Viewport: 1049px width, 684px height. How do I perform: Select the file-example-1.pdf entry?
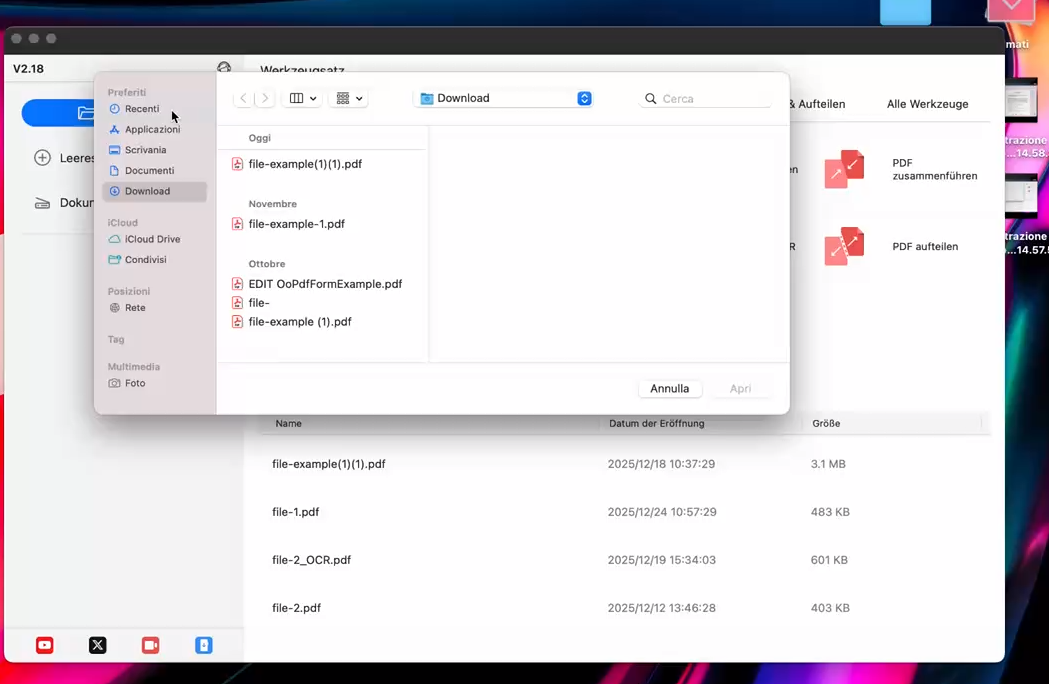pyautogui.click(x=296, y=224)
